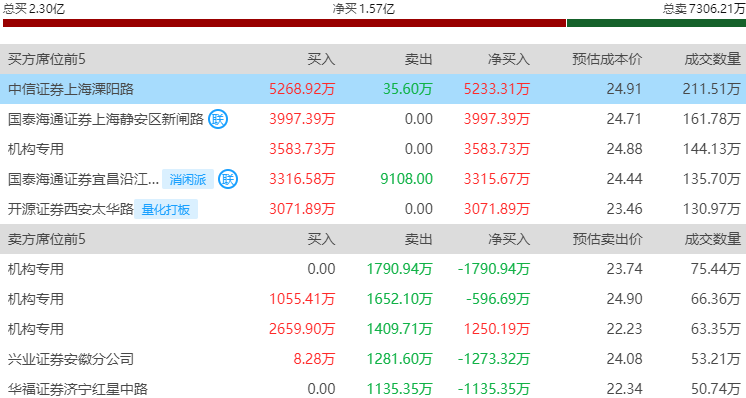Viewport: 746px width, 398px height.
Task: Sort buyers by 买入 column header
Action: tap(321, 59)
